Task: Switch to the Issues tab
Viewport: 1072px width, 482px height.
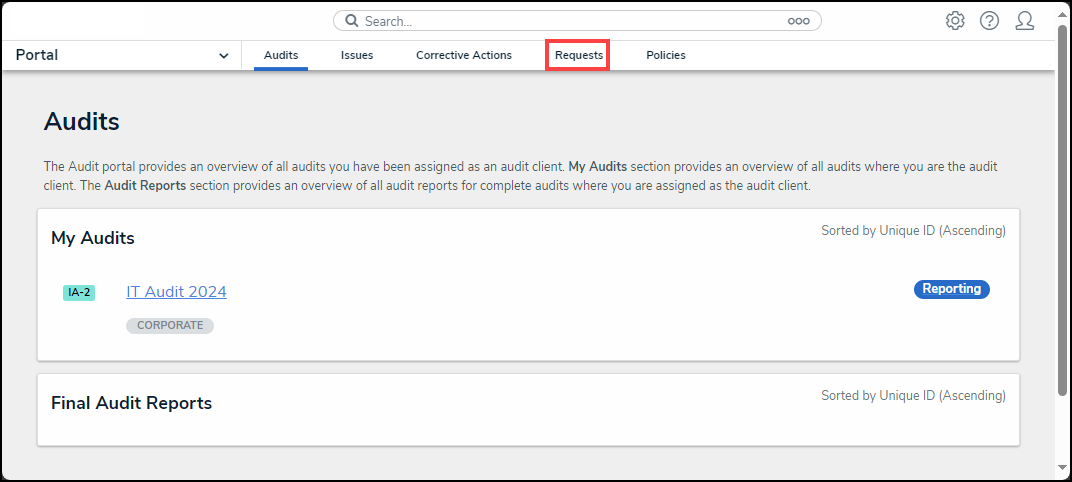Action: tap(357, 56)
